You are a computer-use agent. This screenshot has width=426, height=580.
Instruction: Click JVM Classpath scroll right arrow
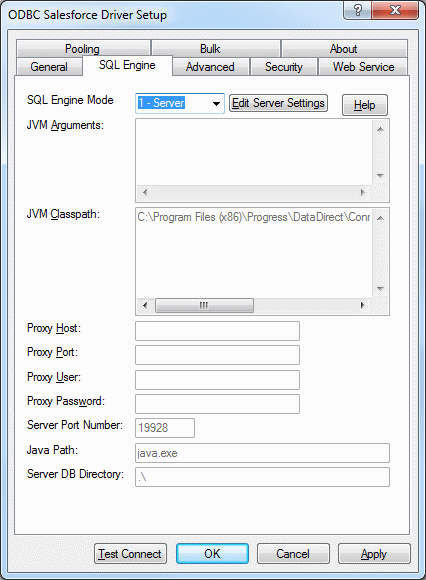point(363,306)
